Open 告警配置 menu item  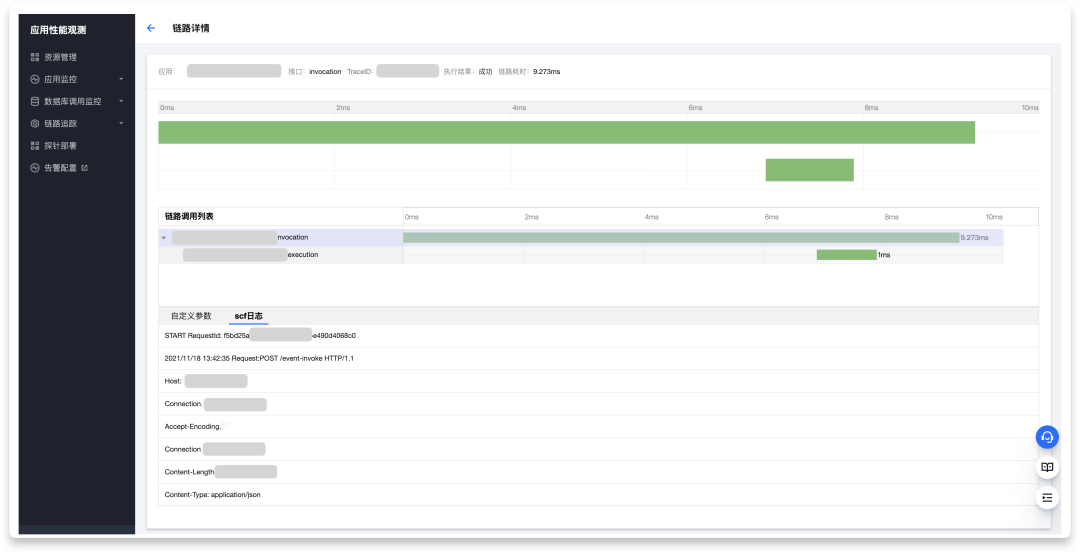click(61, 167)
